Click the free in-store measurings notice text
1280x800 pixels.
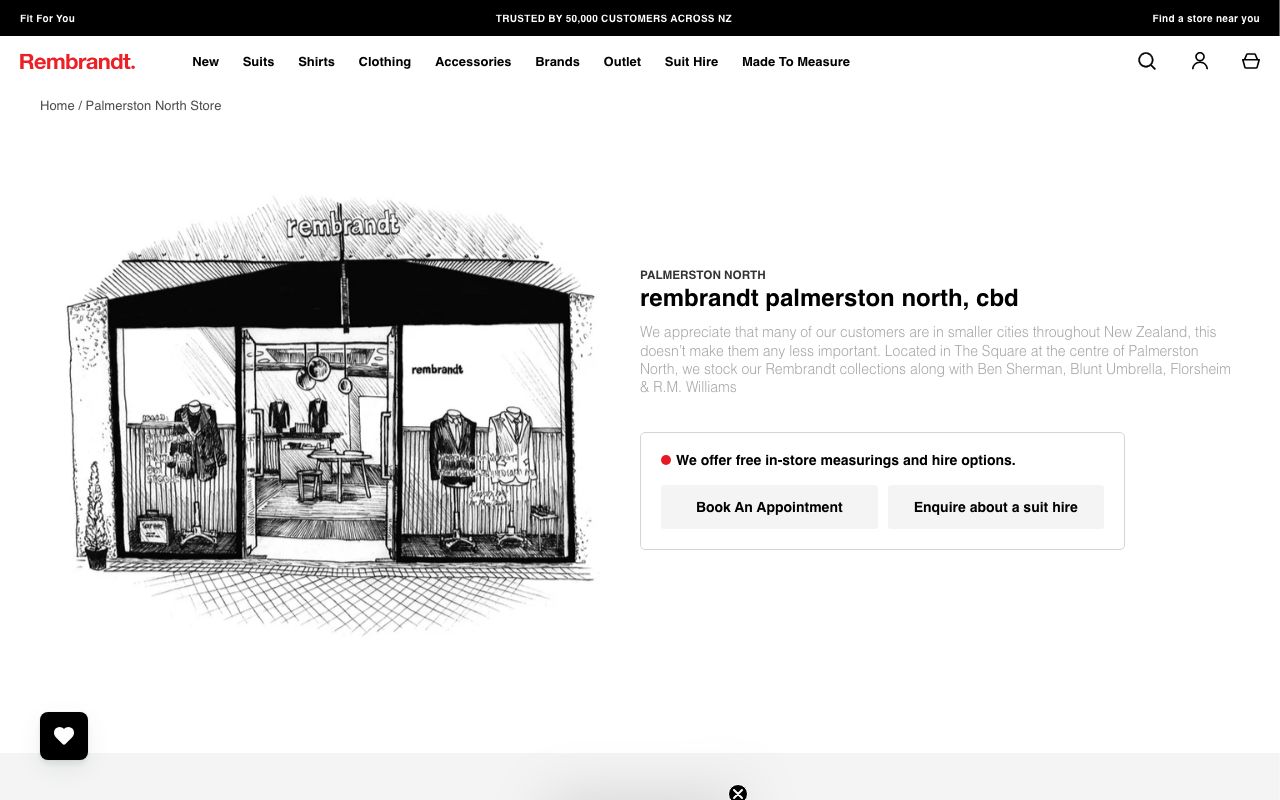846,460
